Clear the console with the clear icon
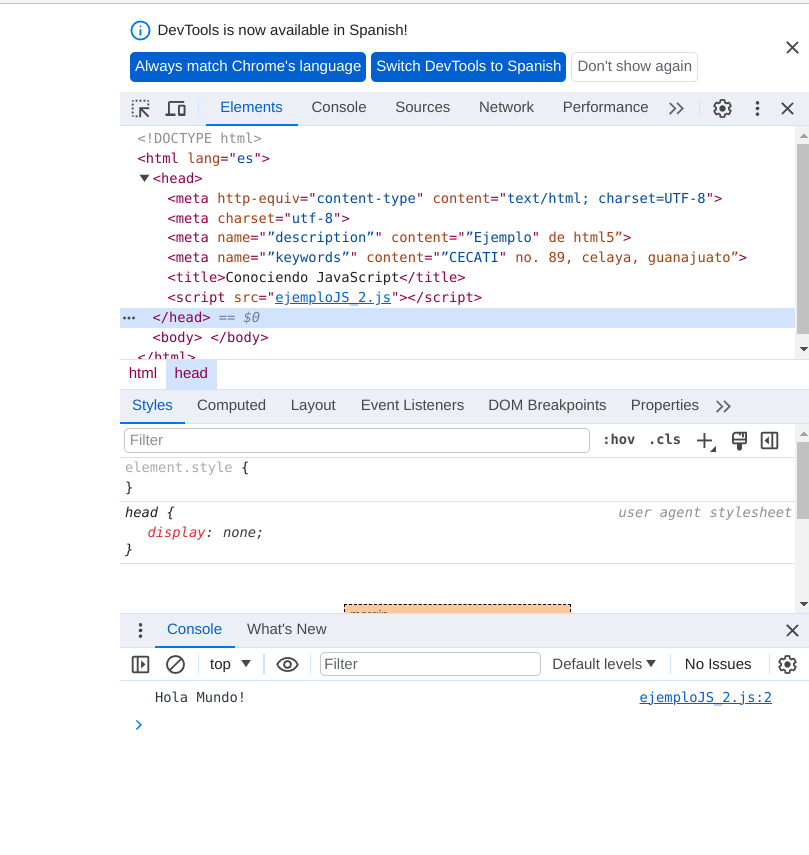 [x=175, y=664]
